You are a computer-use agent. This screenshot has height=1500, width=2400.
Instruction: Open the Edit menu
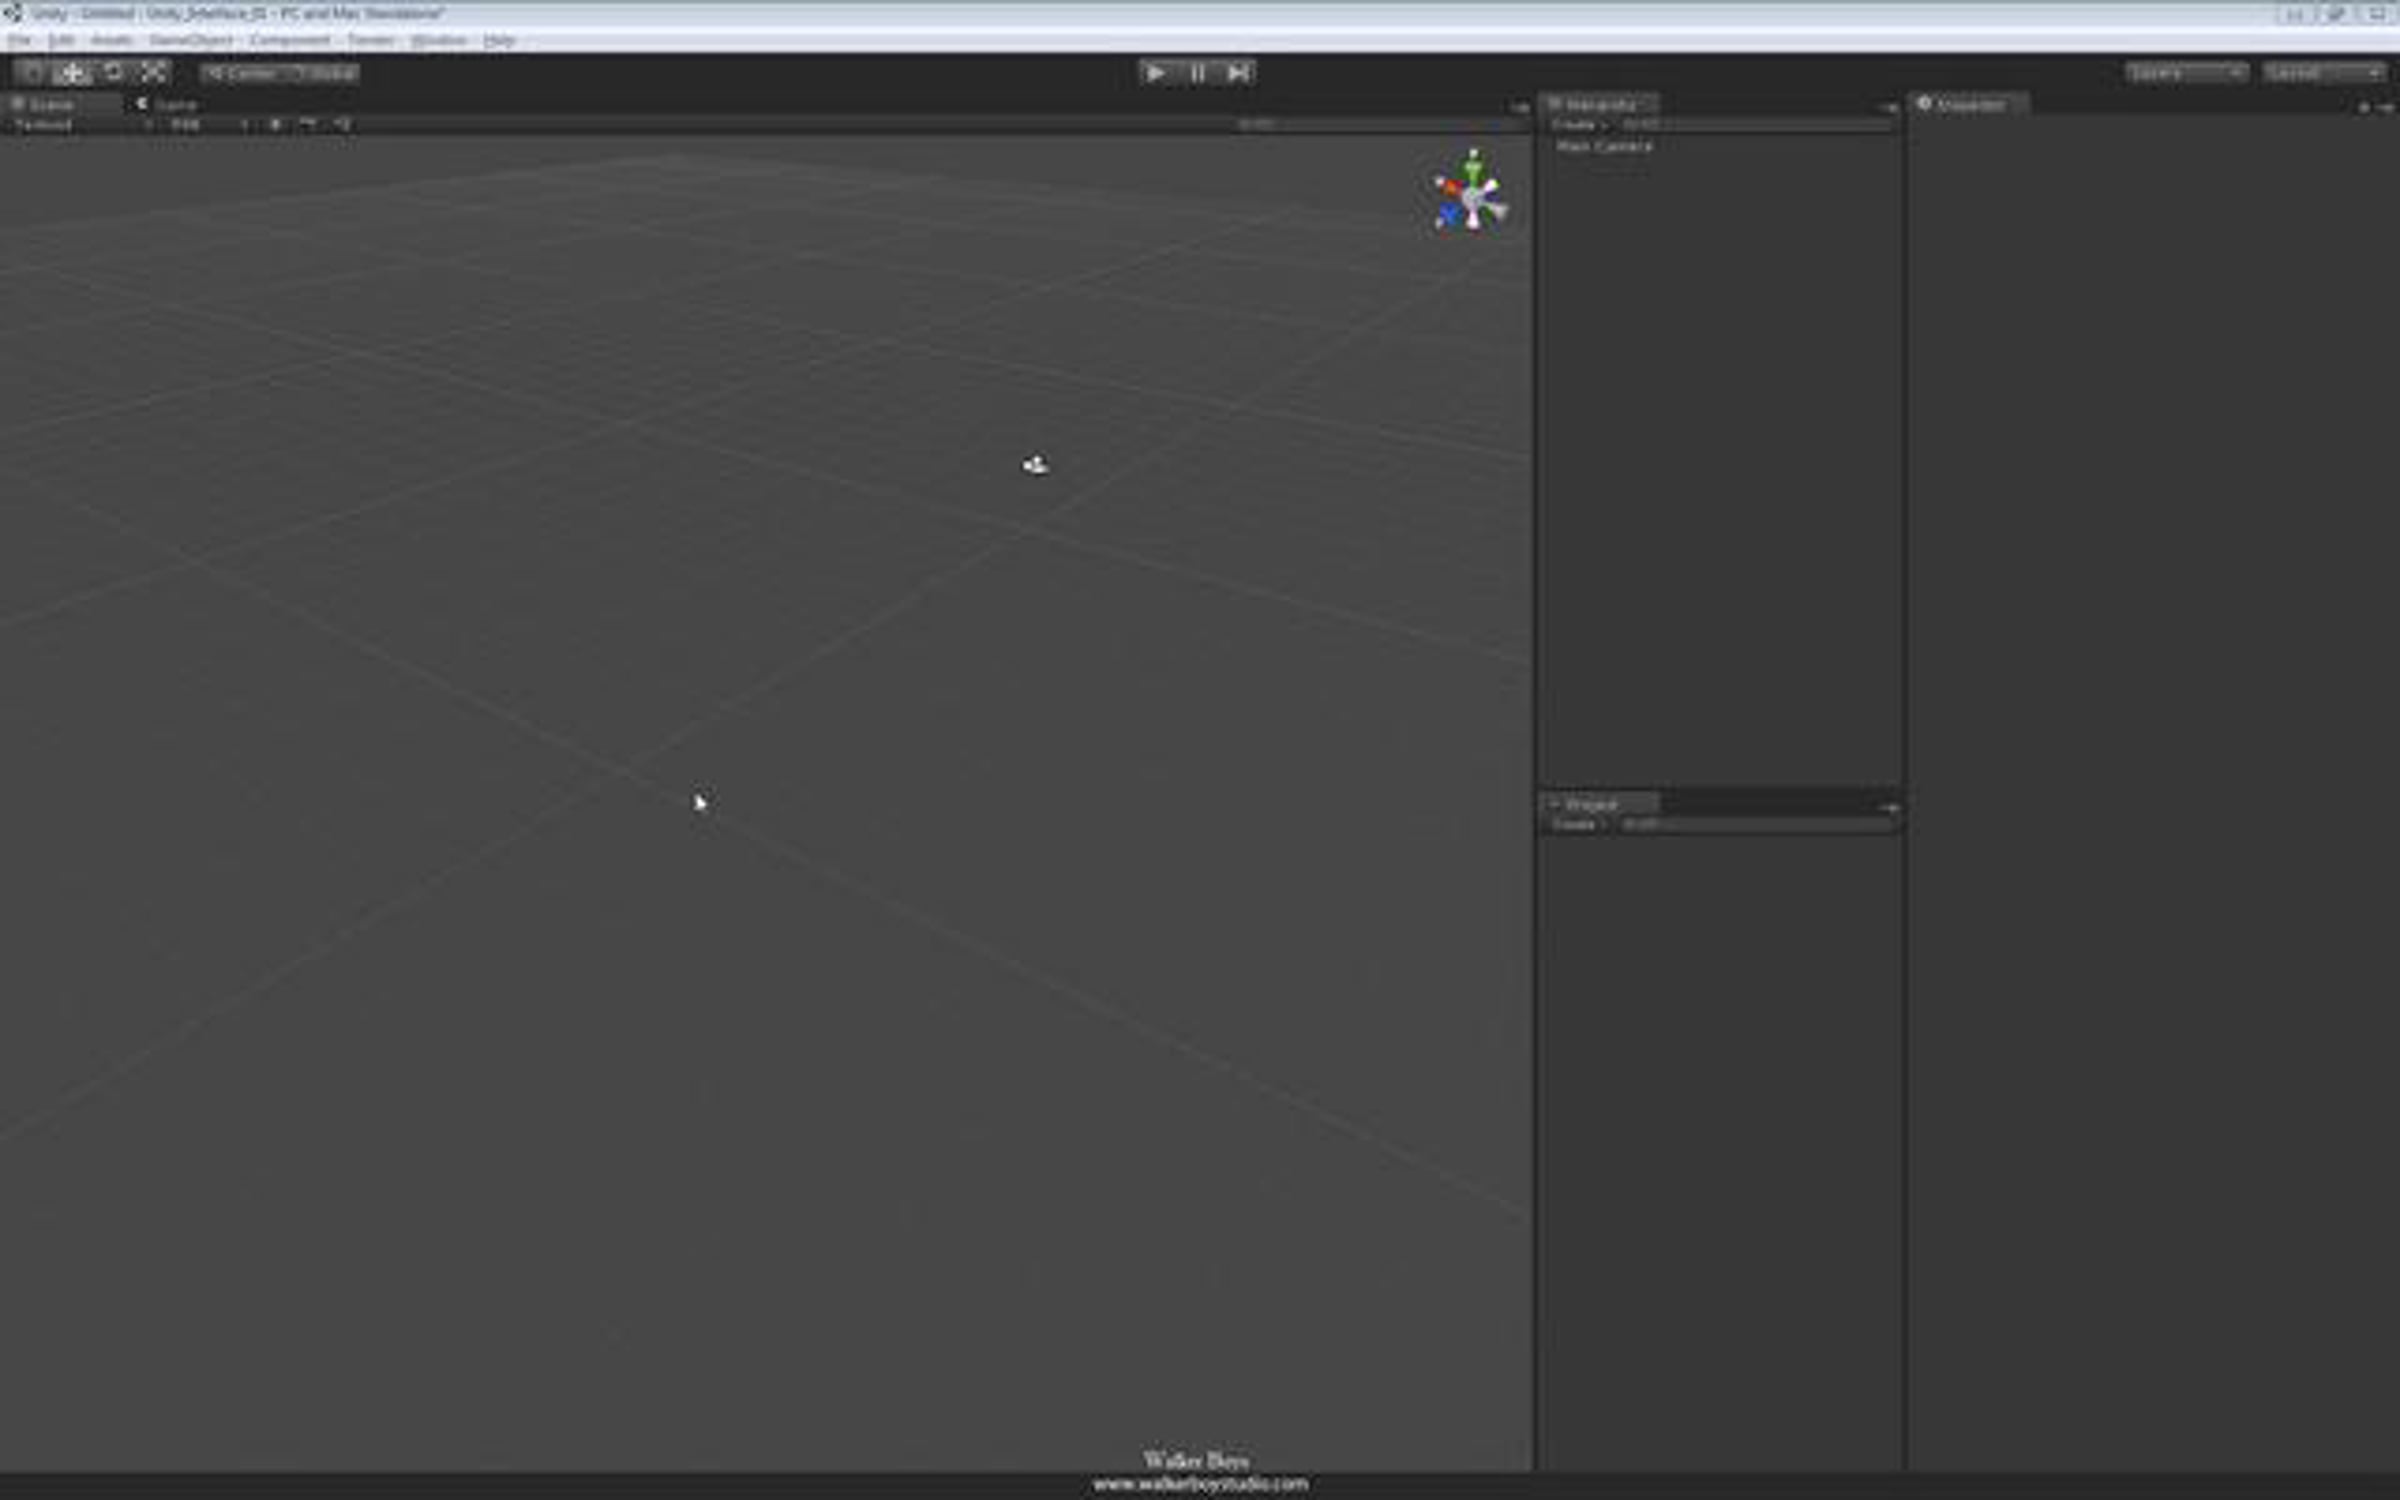61,41
